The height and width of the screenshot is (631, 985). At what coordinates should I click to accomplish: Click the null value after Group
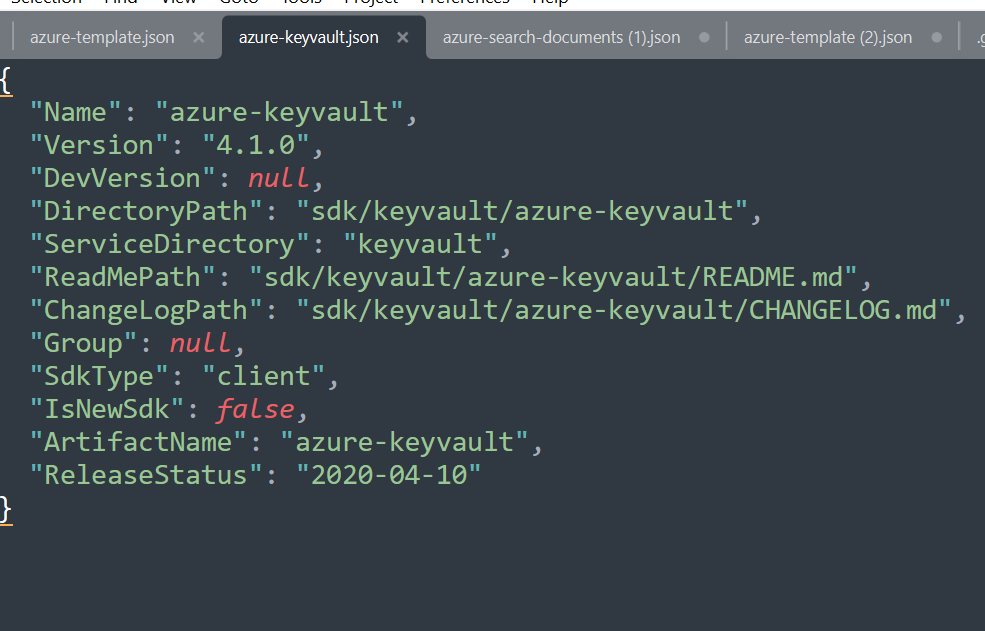(200, 343)
